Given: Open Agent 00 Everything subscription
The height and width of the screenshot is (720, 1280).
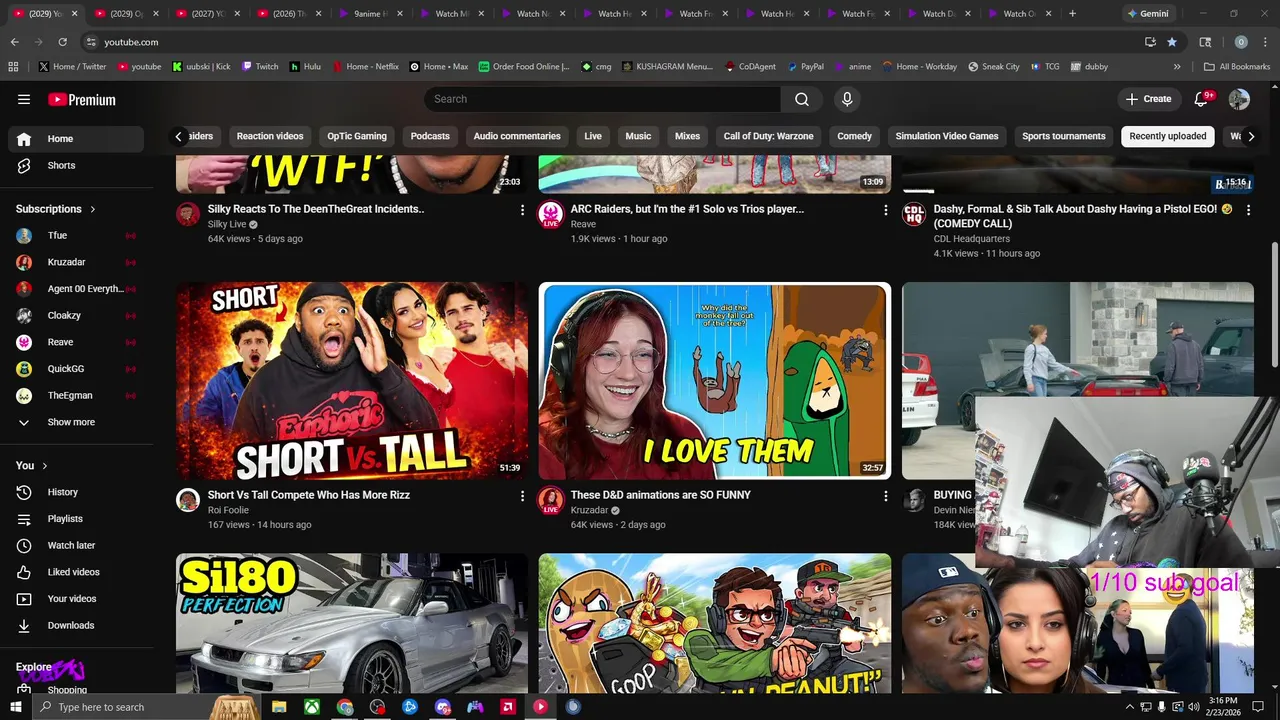Looking at the screenshot, I should coord(76,289).
